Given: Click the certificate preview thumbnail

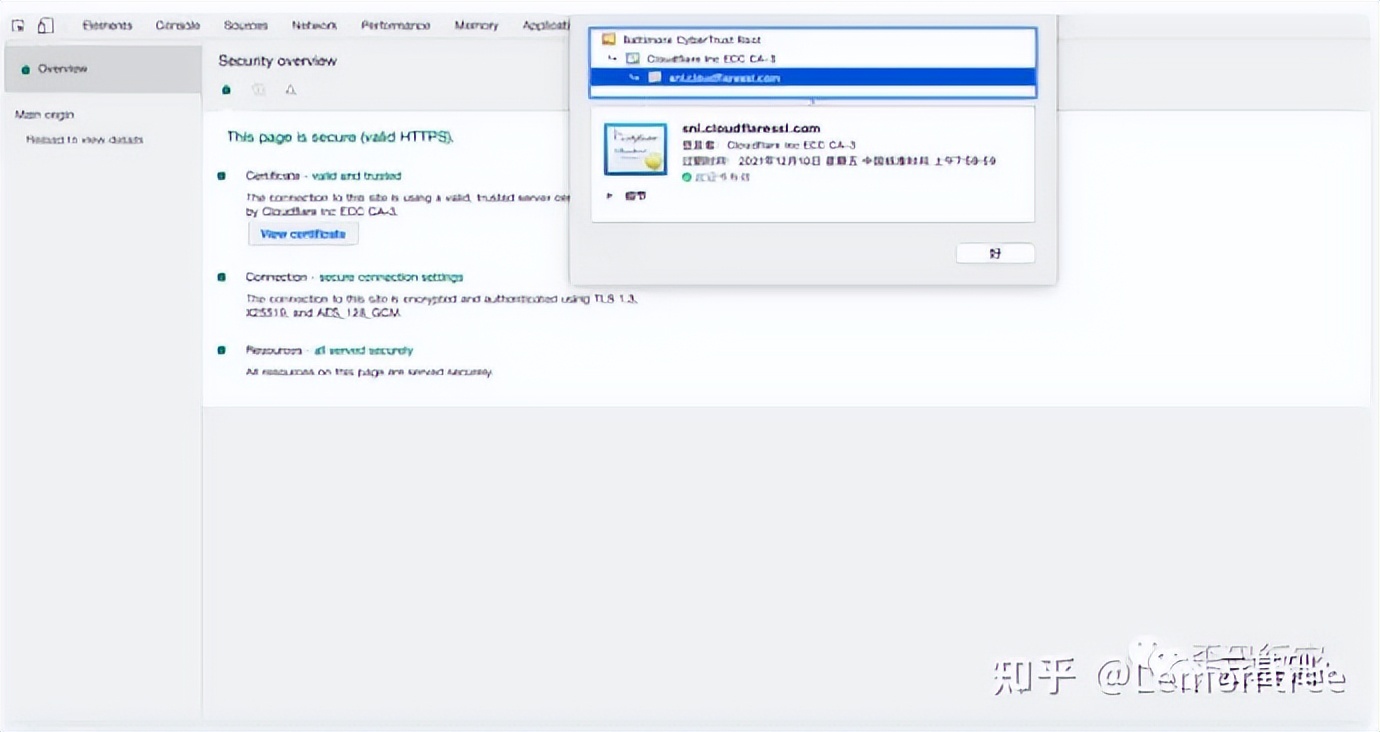Looking at the screenshot, I should 636,150.
